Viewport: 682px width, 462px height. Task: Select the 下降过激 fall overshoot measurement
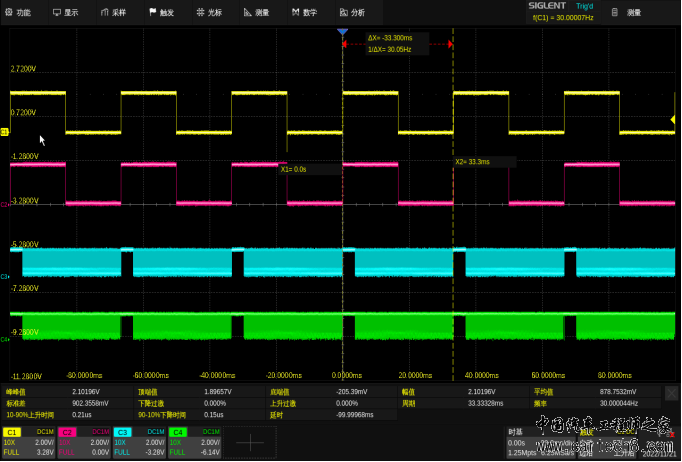pyautogui.click(x=200, y=404)
